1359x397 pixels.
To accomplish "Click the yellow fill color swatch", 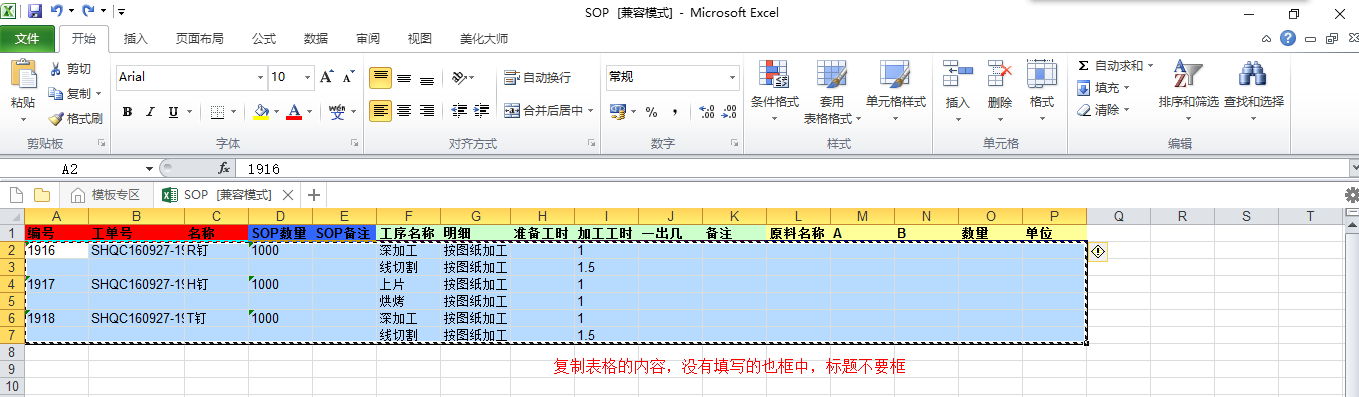I will tap(261, 111).
